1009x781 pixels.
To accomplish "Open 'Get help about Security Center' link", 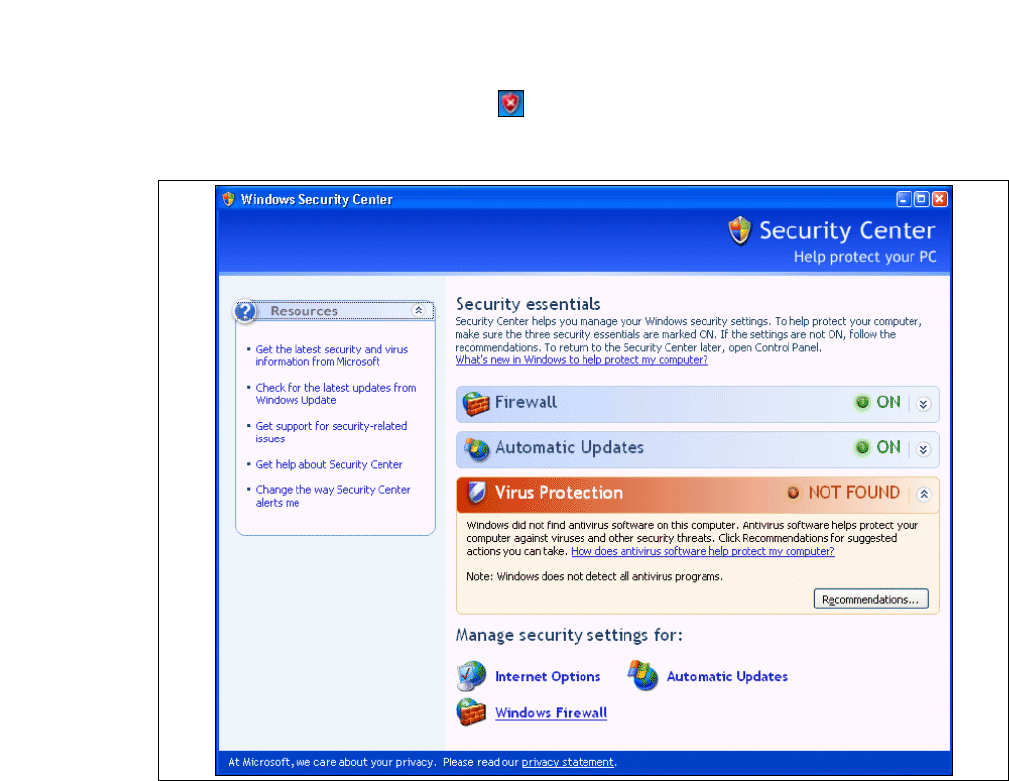I will click(x=329, y=464).
